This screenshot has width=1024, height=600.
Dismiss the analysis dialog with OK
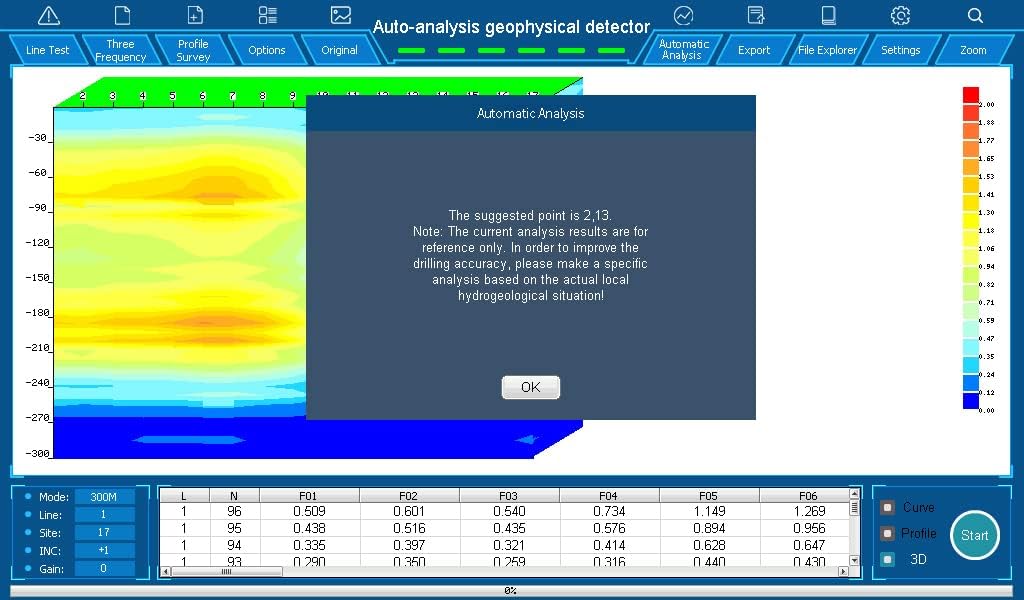pos(530,387)
